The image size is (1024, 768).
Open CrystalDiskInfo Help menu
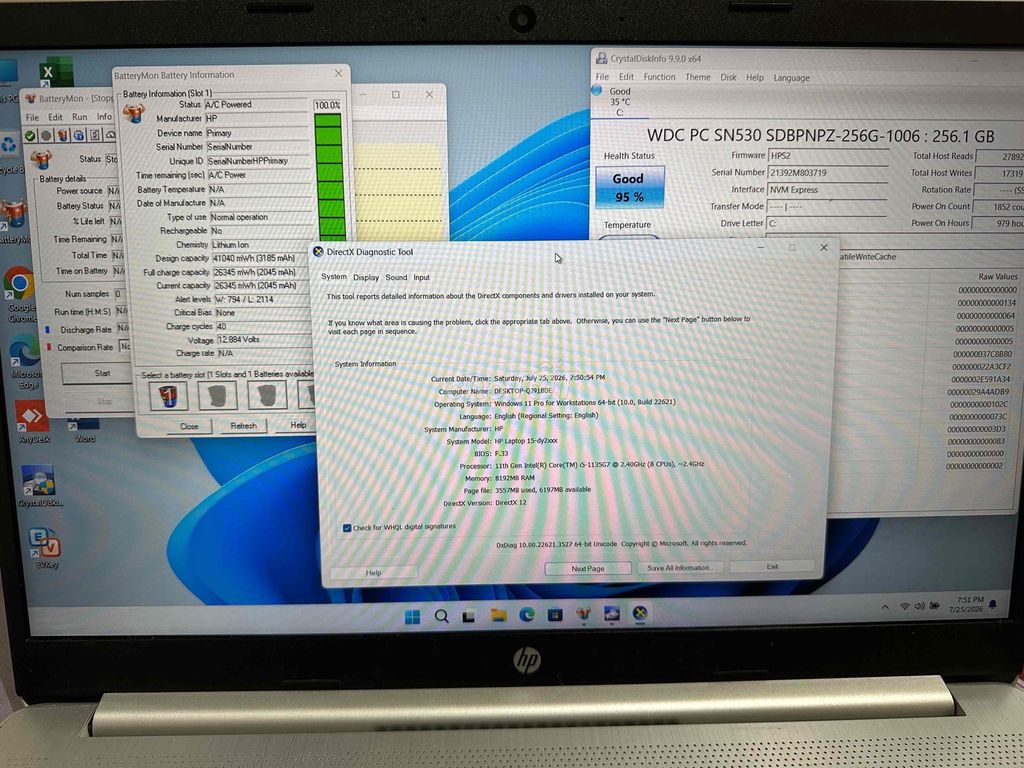click(x=755, y=77)
